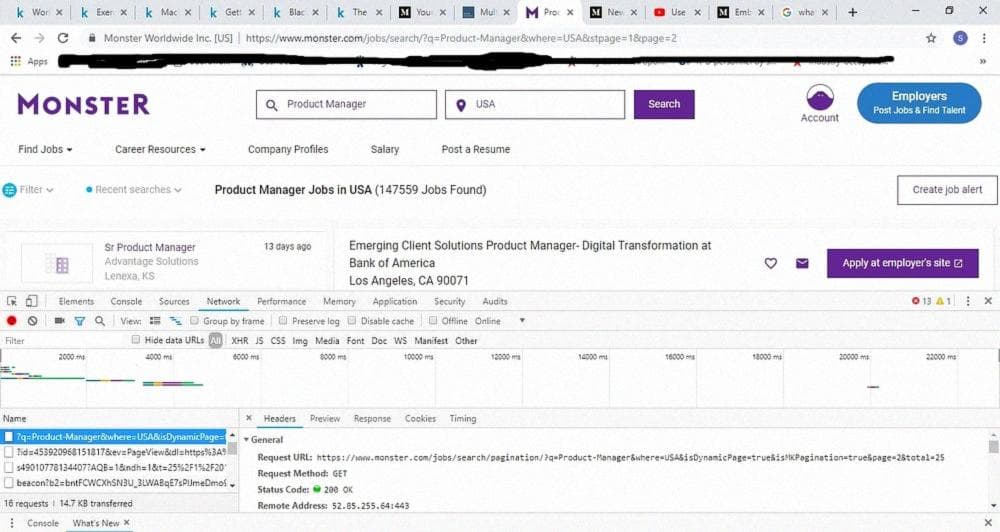Open Chrome three-dot menu
Screen dimensions: 1000x532
pos(984,38)
